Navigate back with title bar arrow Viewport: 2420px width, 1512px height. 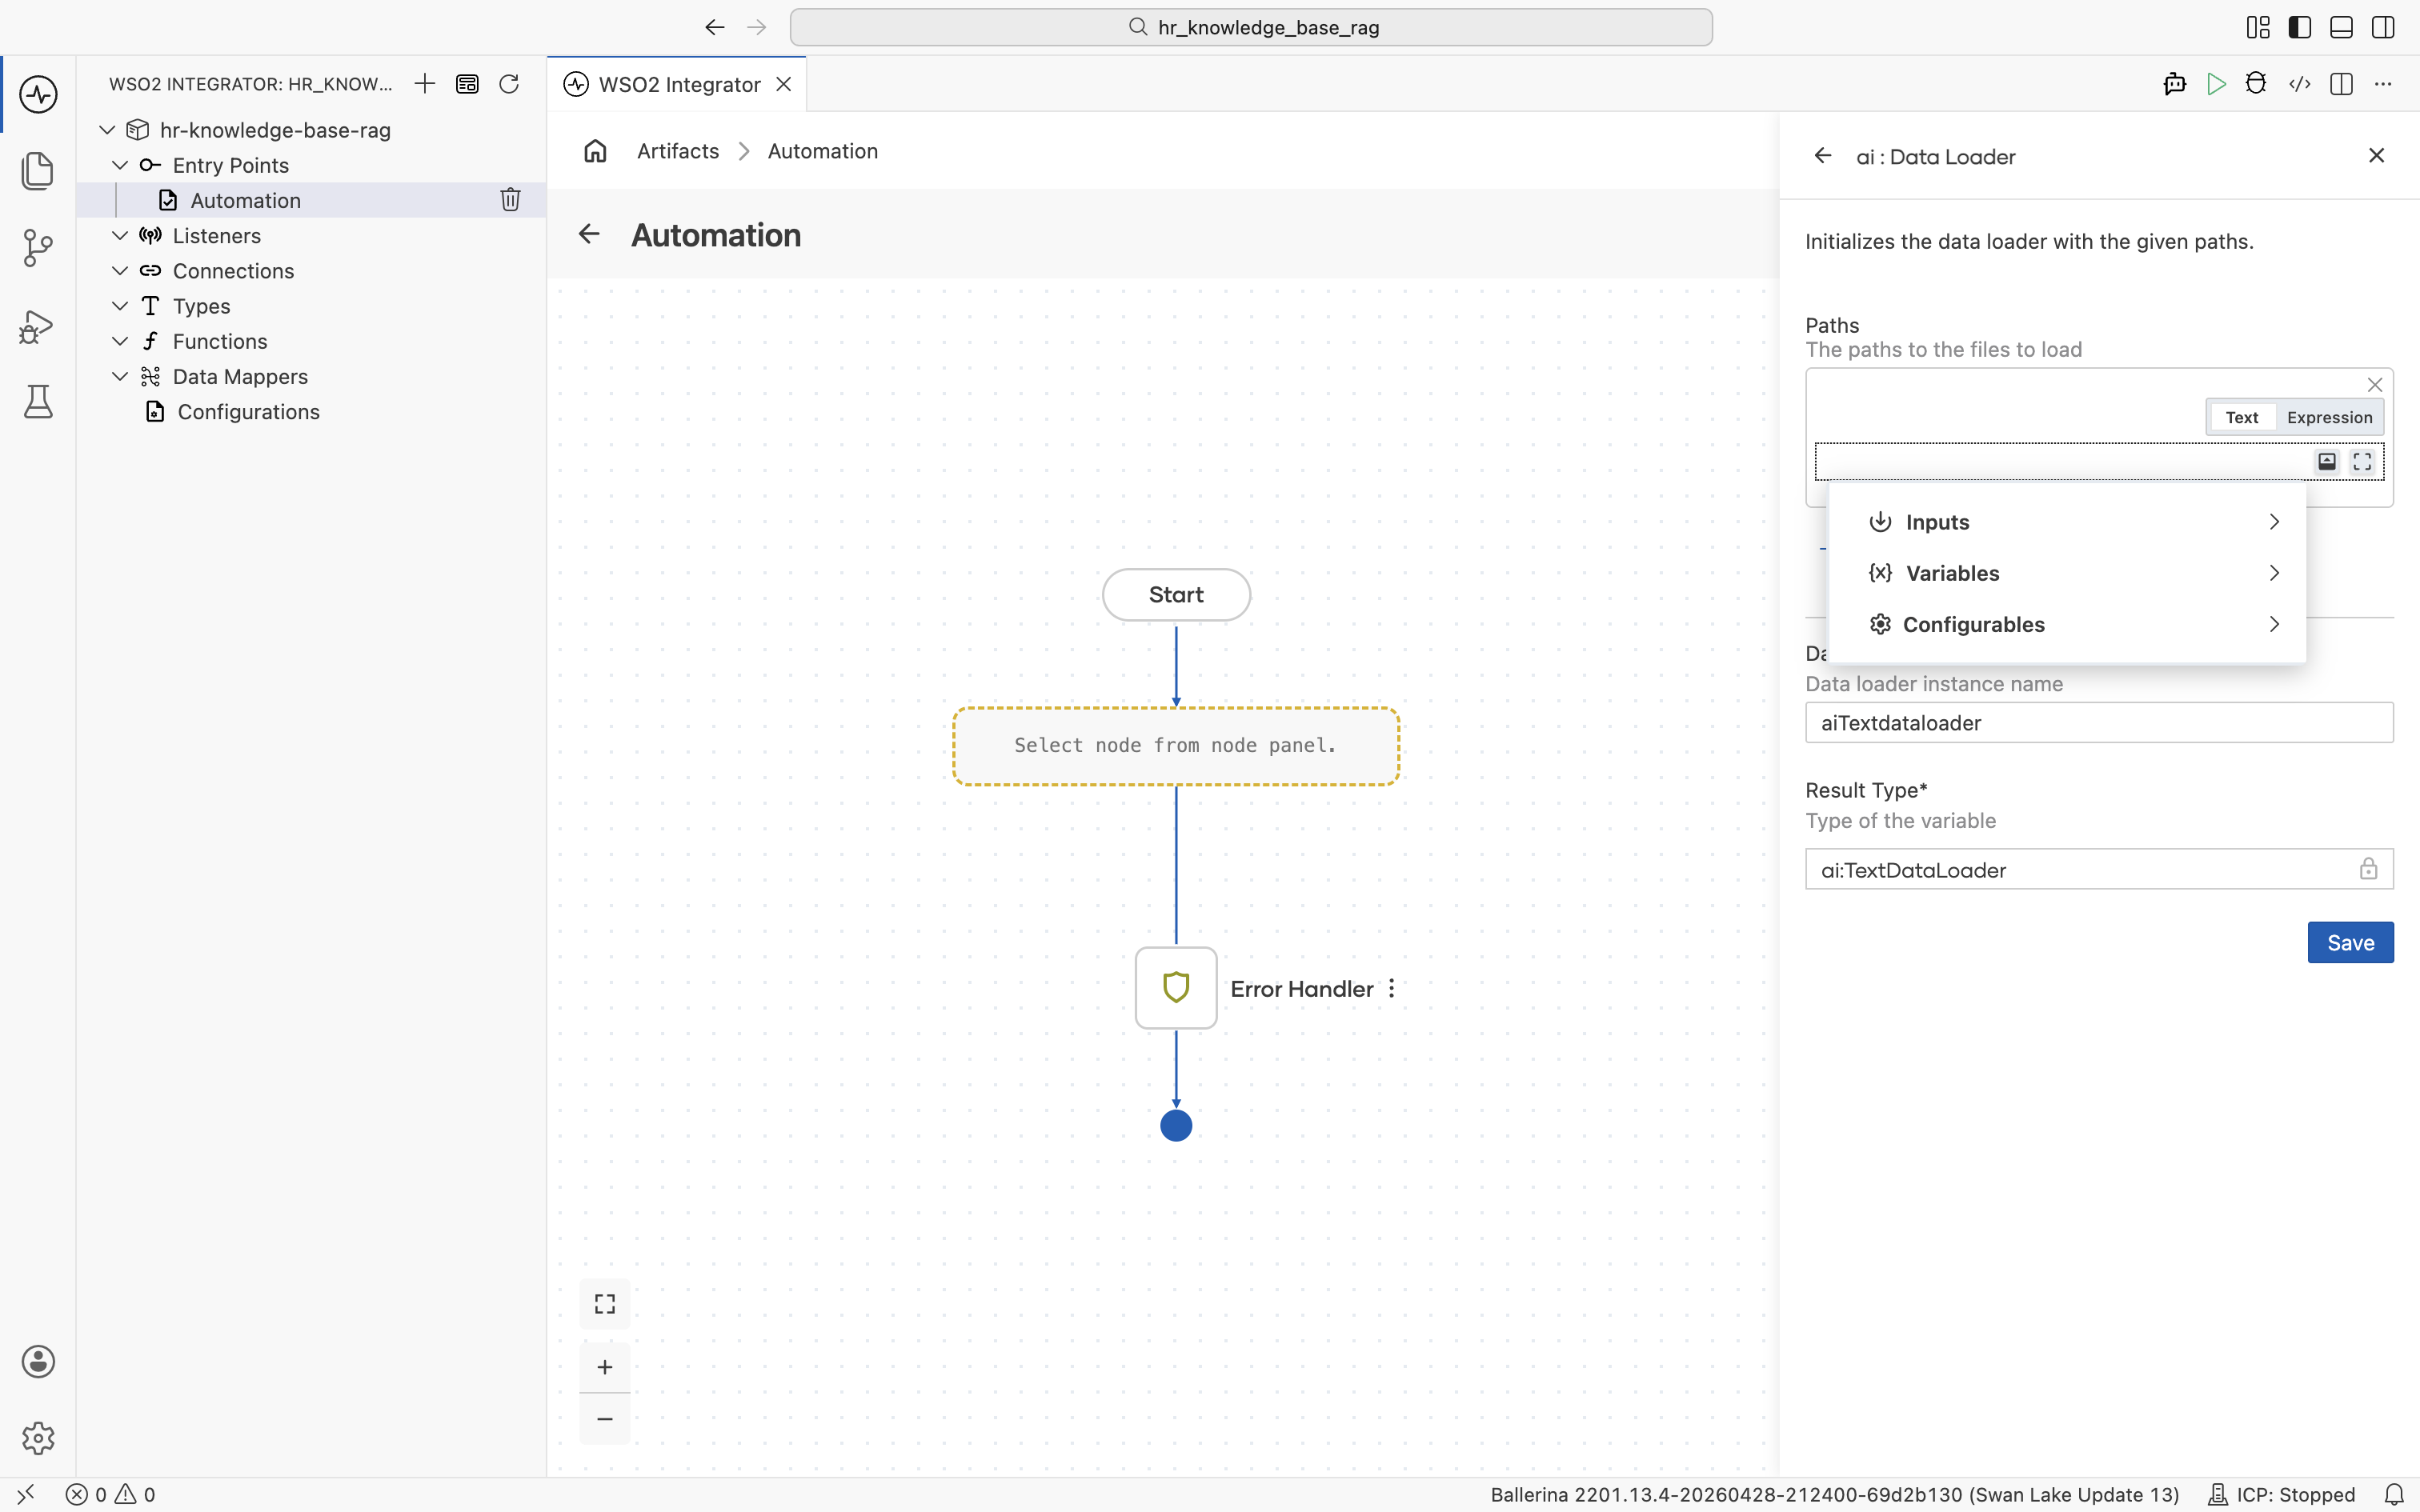pos(714,27)
